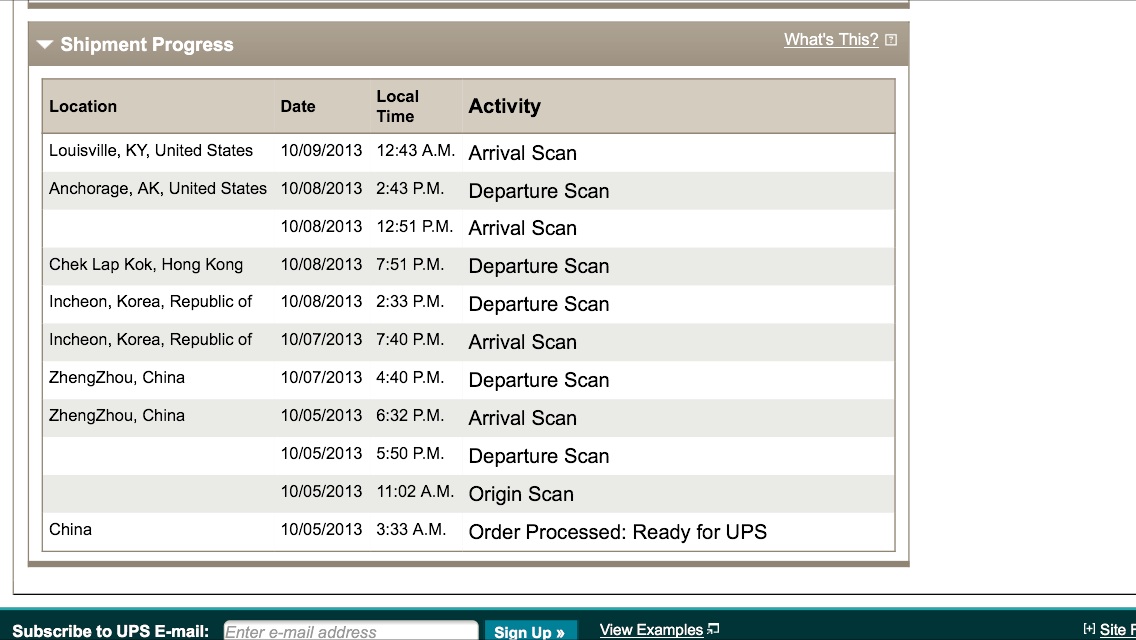1136x640 pixels.
Task: Click the help icon beside What's This?
Action: pos(891,40)
